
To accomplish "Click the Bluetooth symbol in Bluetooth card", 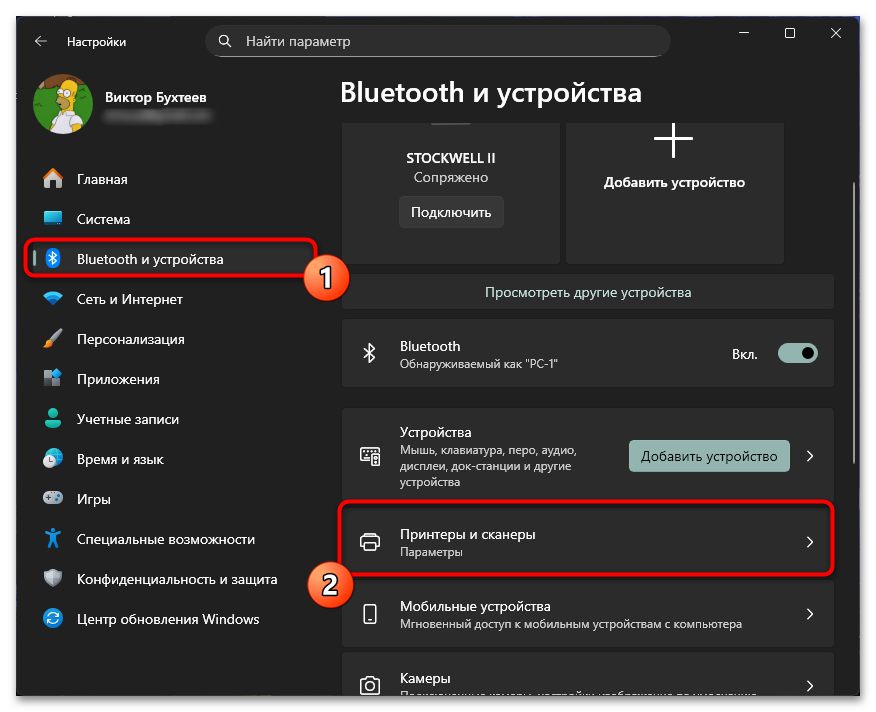I will [369, 353].
